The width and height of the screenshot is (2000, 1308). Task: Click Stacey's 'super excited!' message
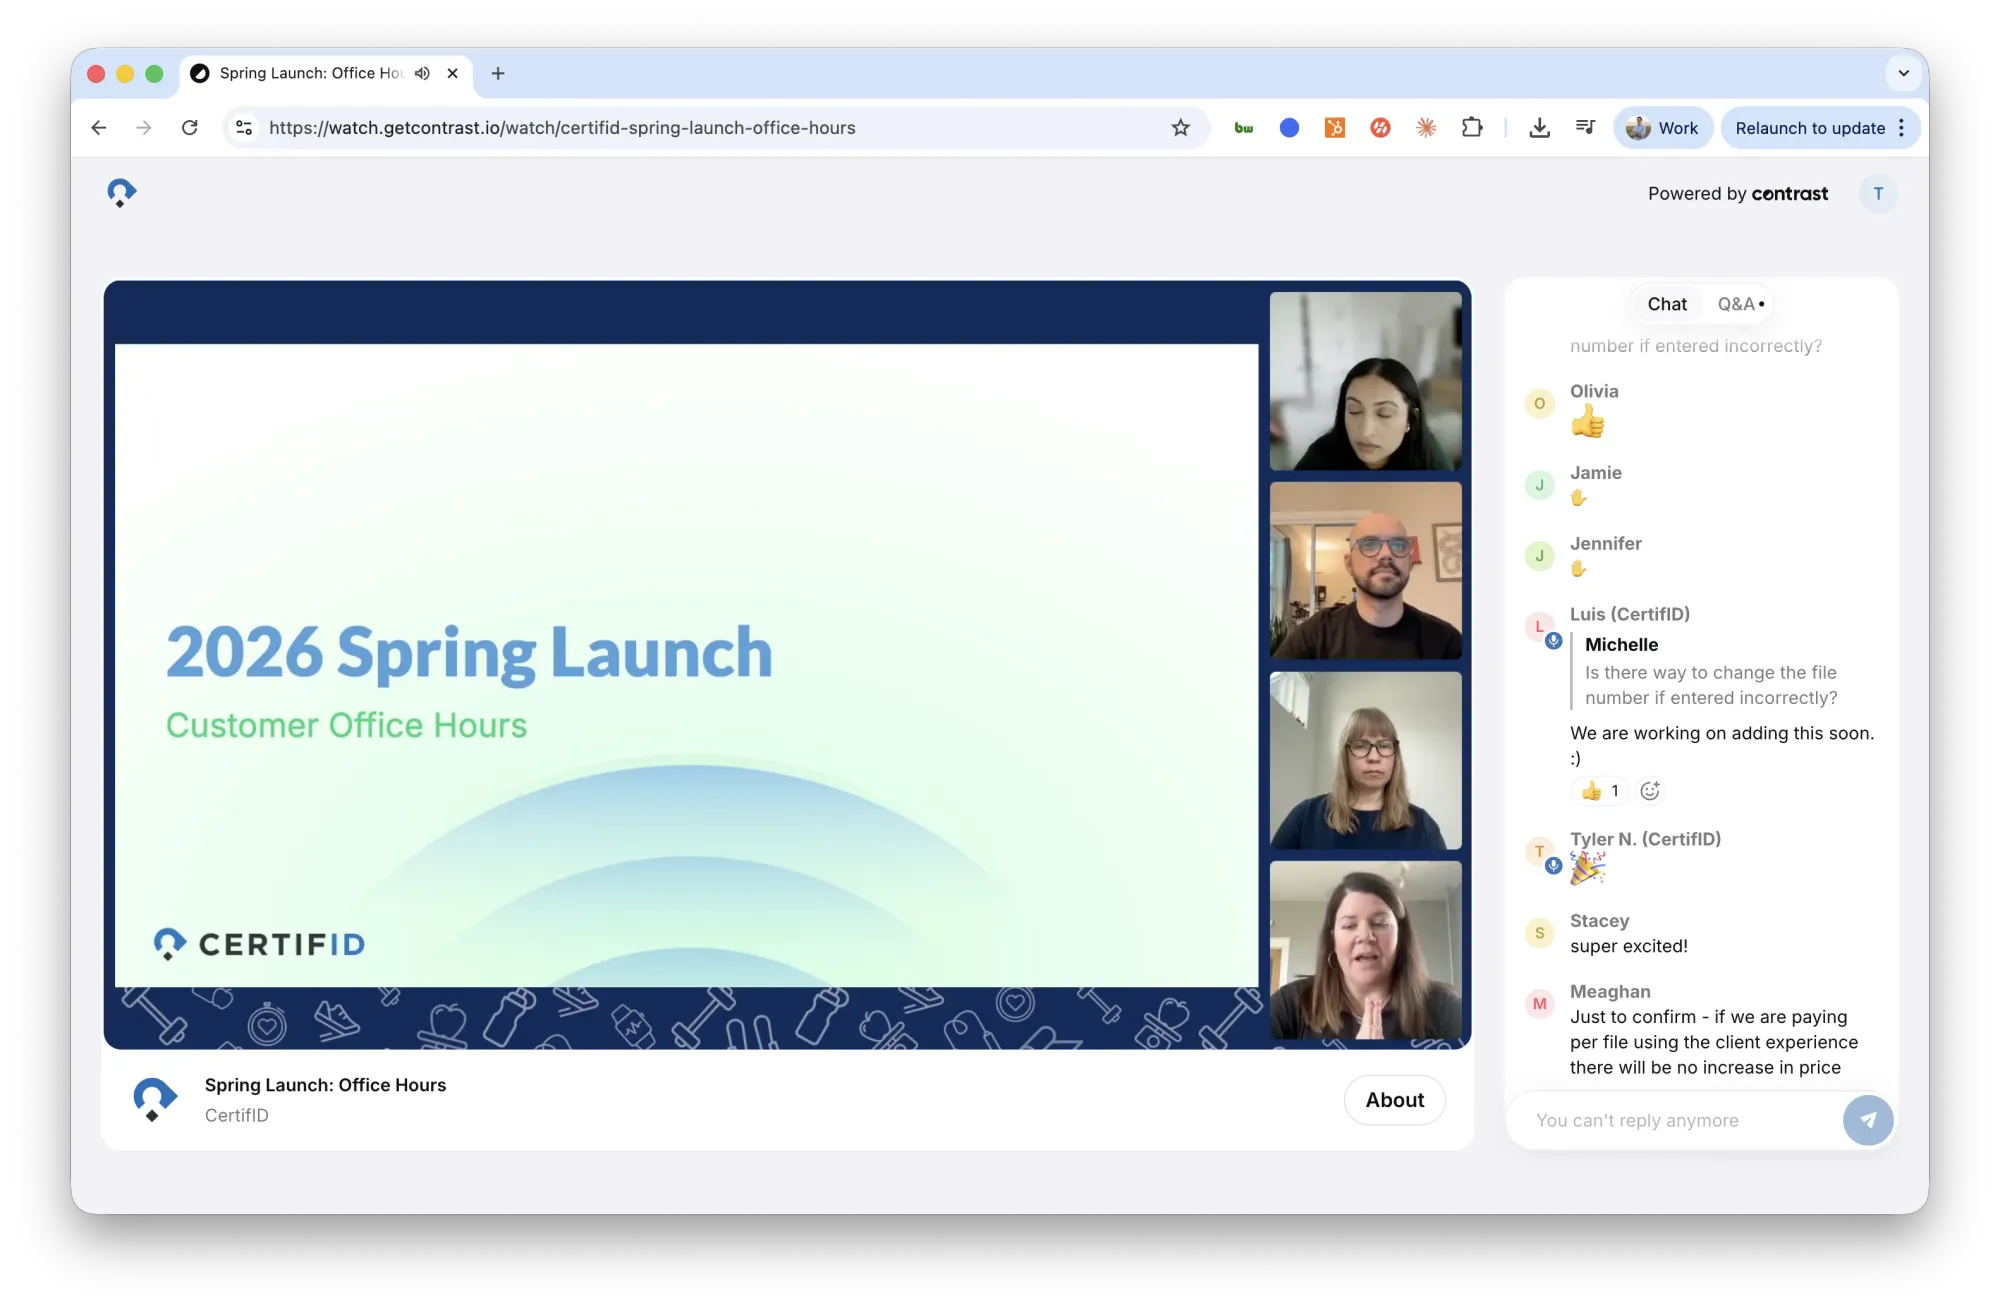click(x=1628, y=946)
